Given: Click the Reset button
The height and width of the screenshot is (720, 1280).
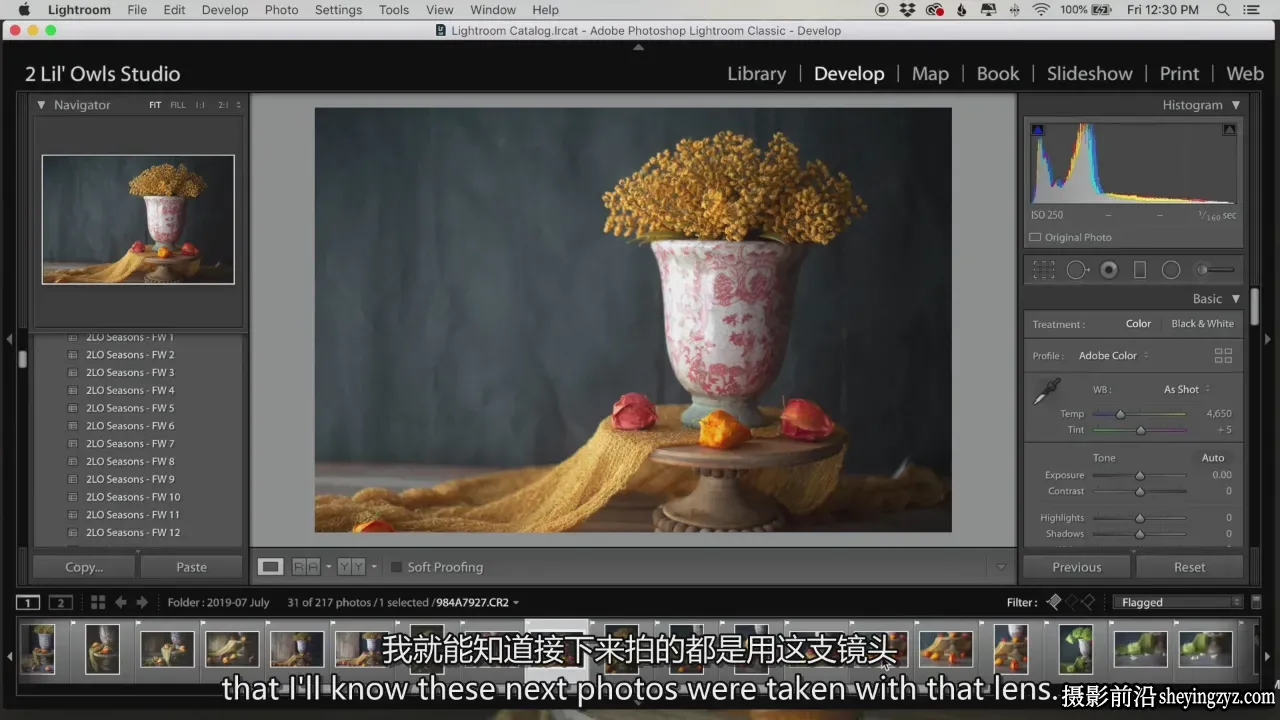Looking at the screenshot, I should (x=1190, y=567).
